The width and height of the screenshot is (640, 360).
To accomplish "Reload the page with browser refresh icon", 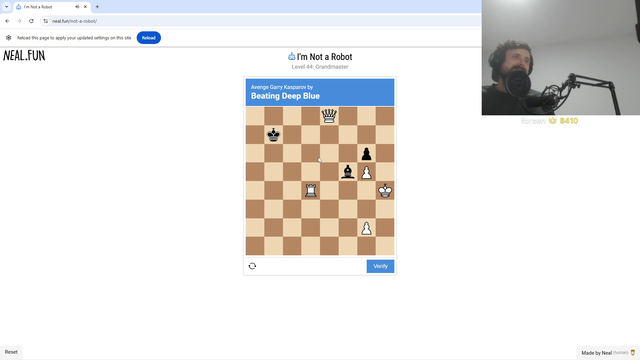I will coord(31,21).
